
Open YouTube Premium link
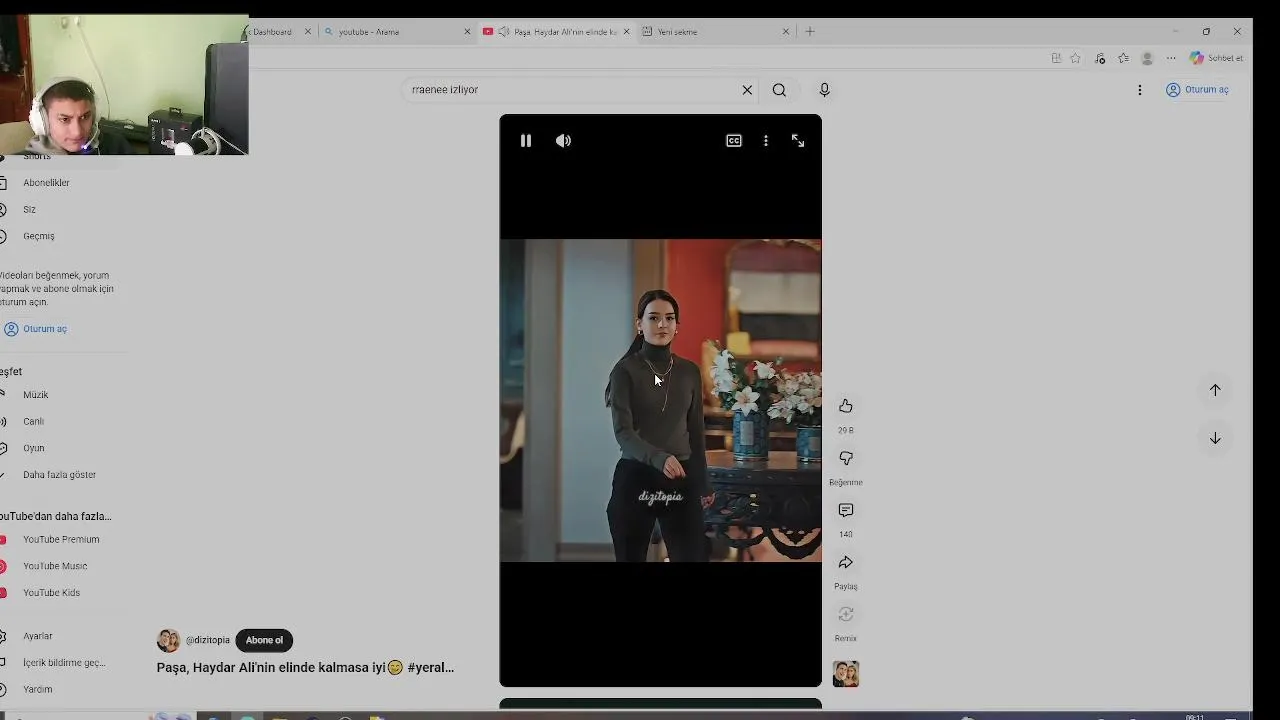[x=61, y=540]
